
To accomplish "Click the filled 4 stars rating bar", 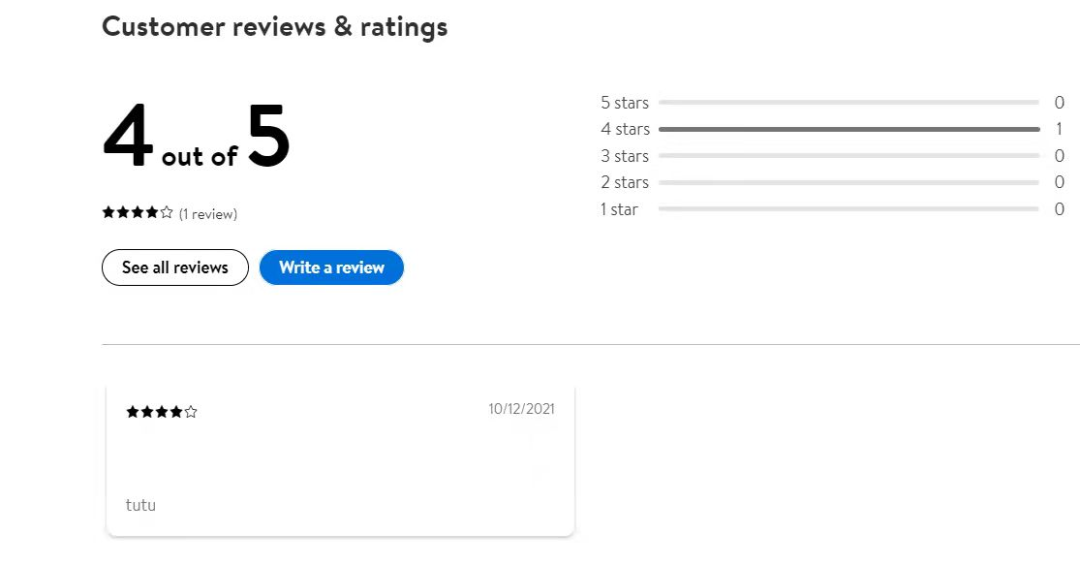I will [849, 129].
